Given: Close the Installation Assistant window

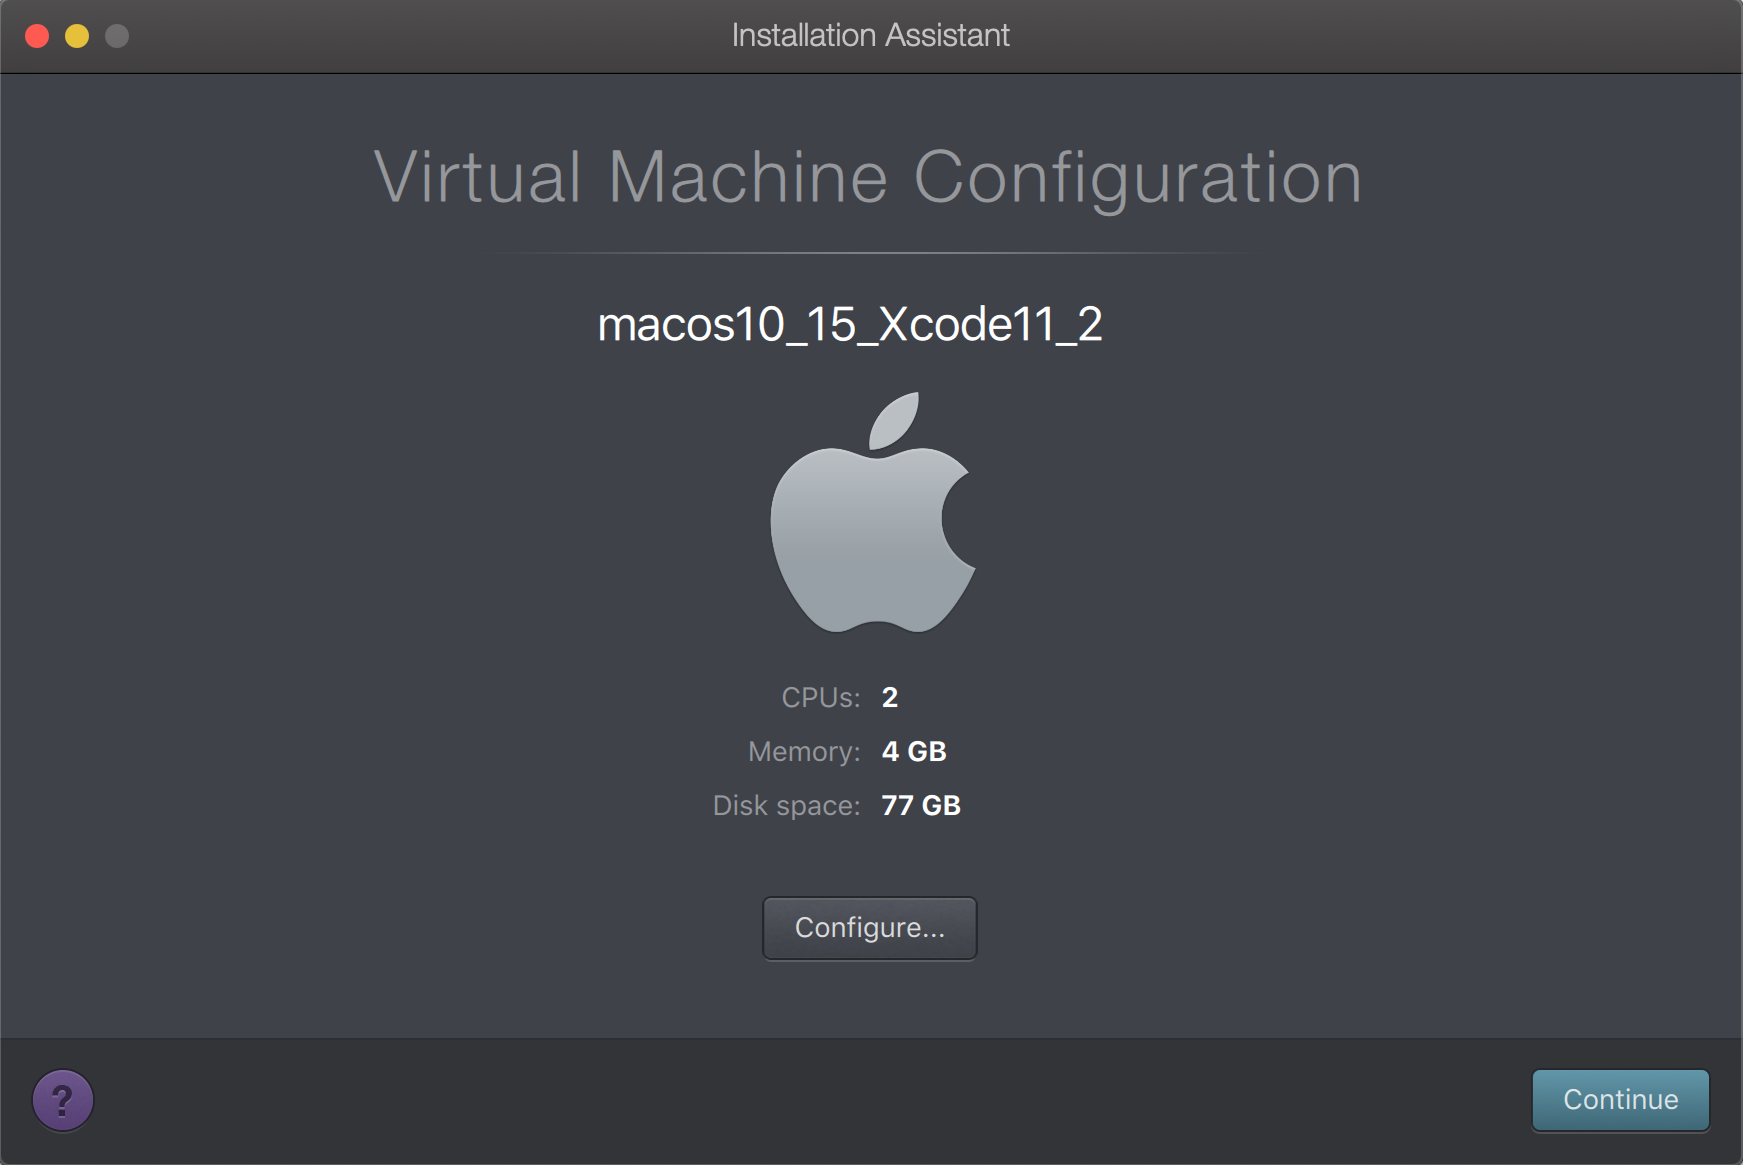Looking at the screenshot, I should coord(37,36).
